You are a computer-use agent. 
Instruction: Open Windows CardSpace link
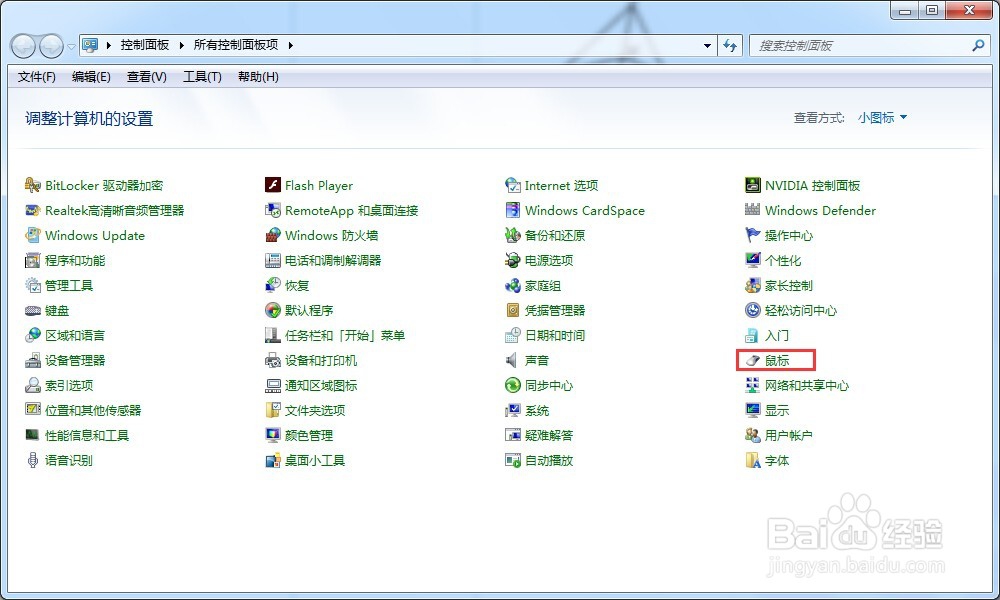(x=585, y=210)
